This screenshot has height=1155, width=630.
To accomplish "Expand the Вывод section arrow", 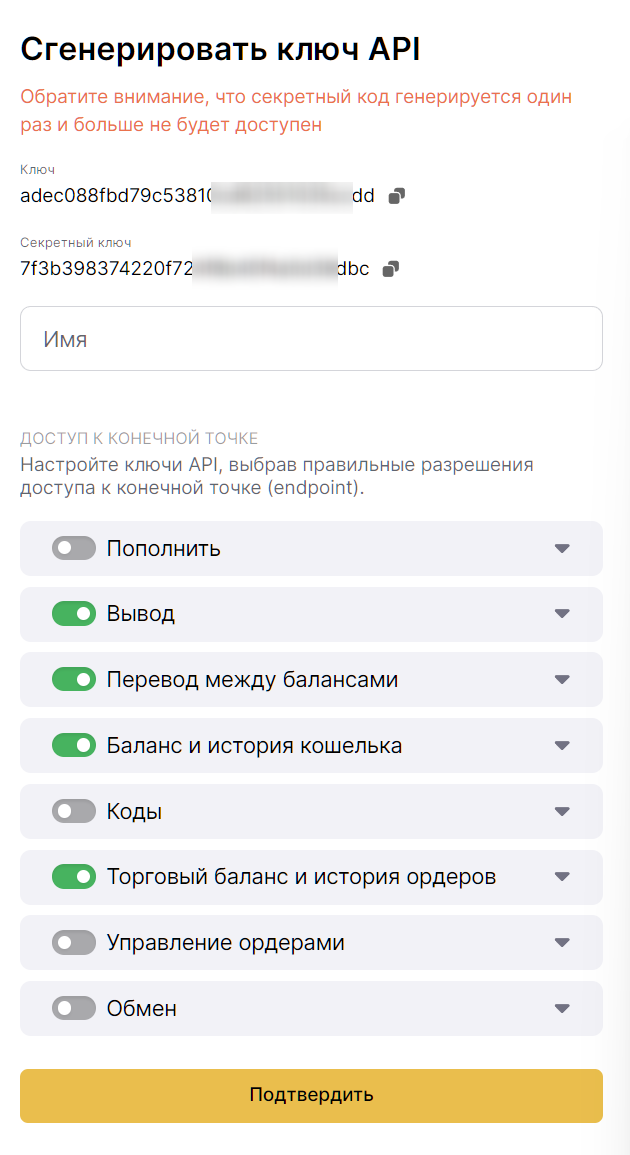I will pyautogui.click(x=562, y=614).
